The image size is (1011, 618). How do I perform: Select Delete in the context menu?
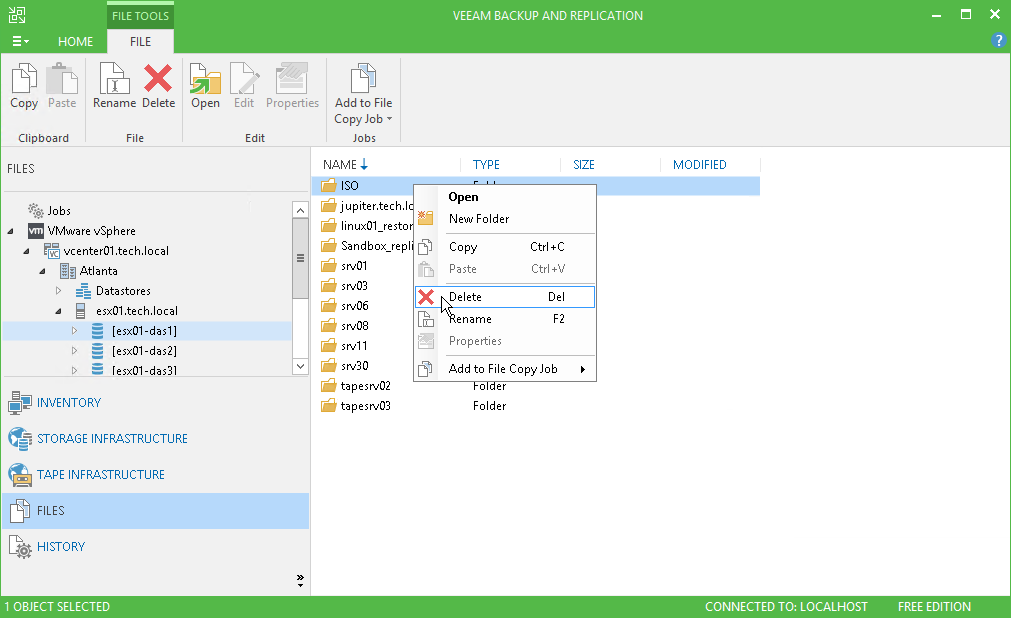tap(504, 297)
